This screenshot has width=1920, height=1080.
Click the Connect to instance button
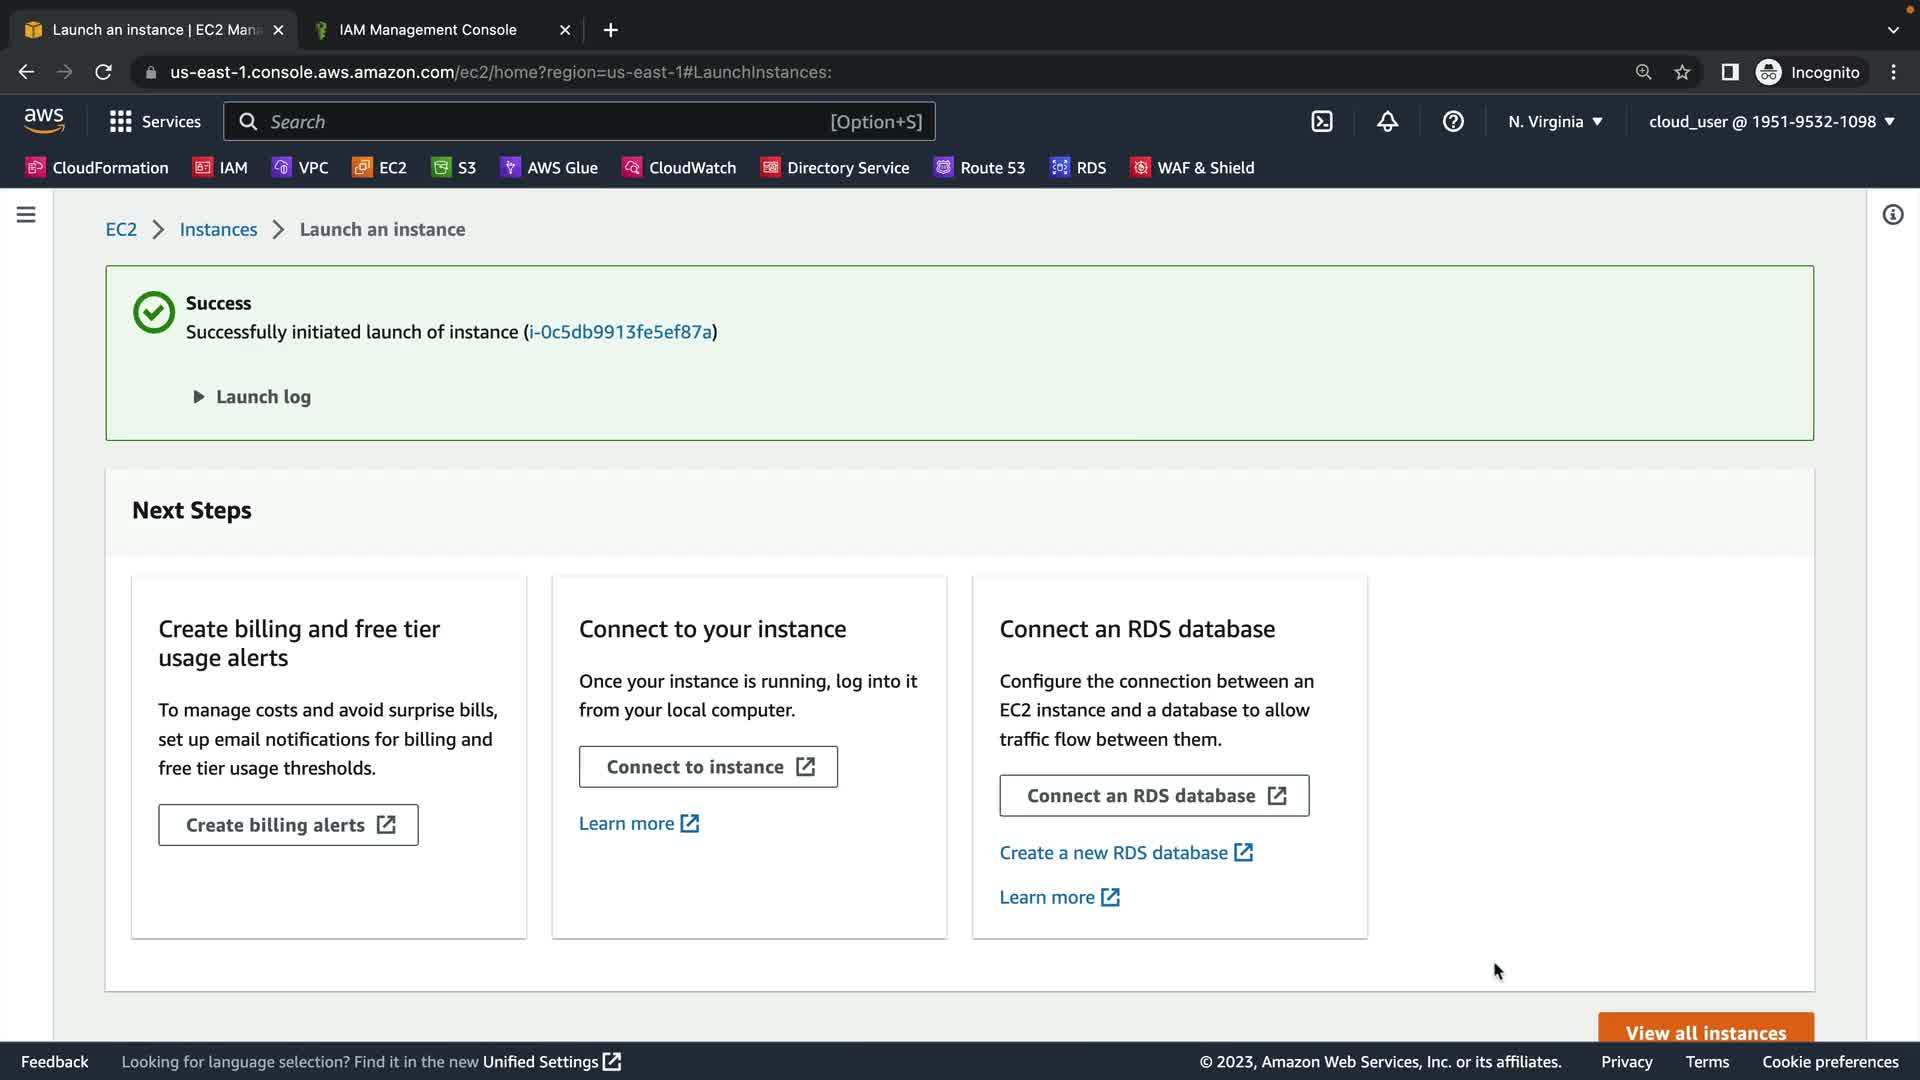pyautogui.click(x=708, y=767)
